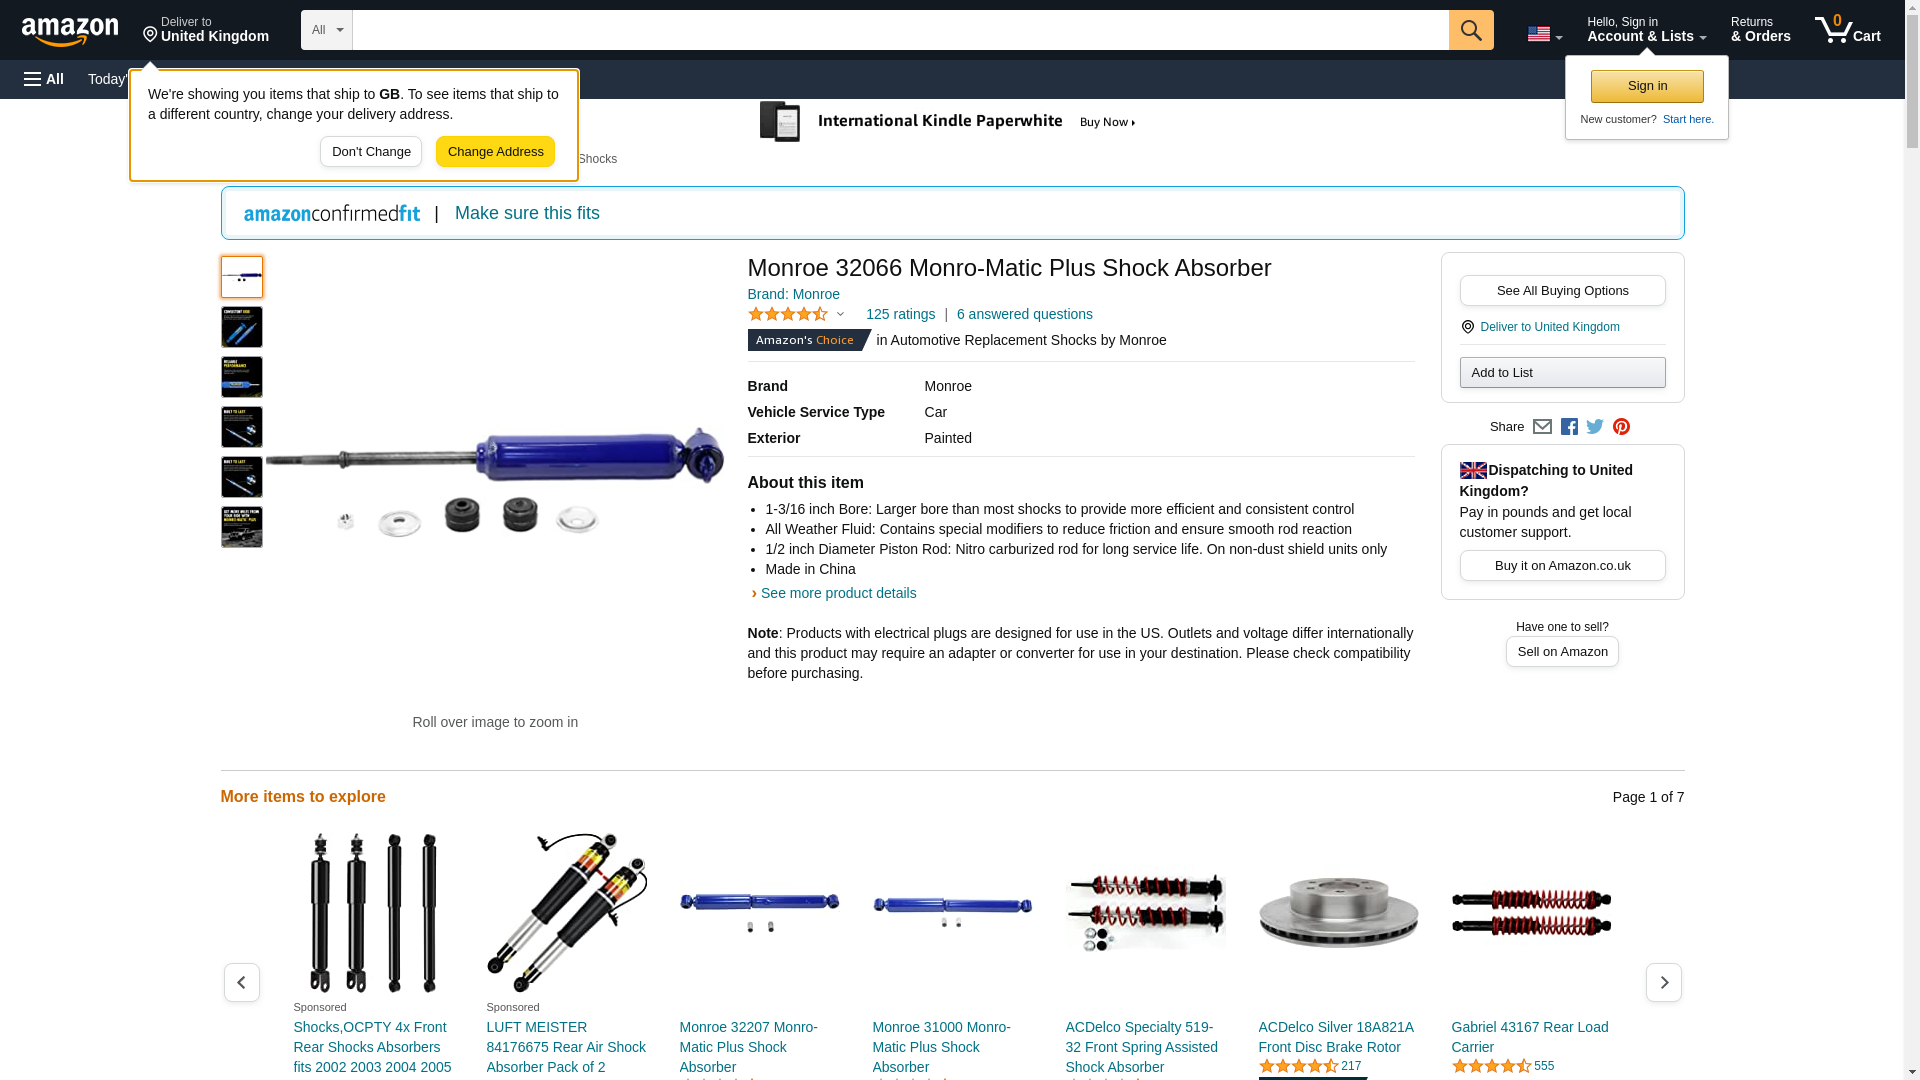The image size is (1920, 1080).
Task: Share via Facebook icon
Action: pos(1569,427)
